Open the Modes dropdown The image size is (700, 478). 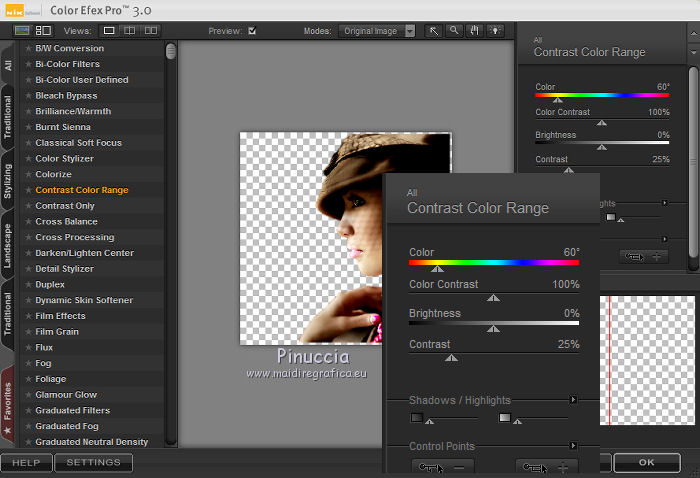pyautogui.click(x=376, y=31)
